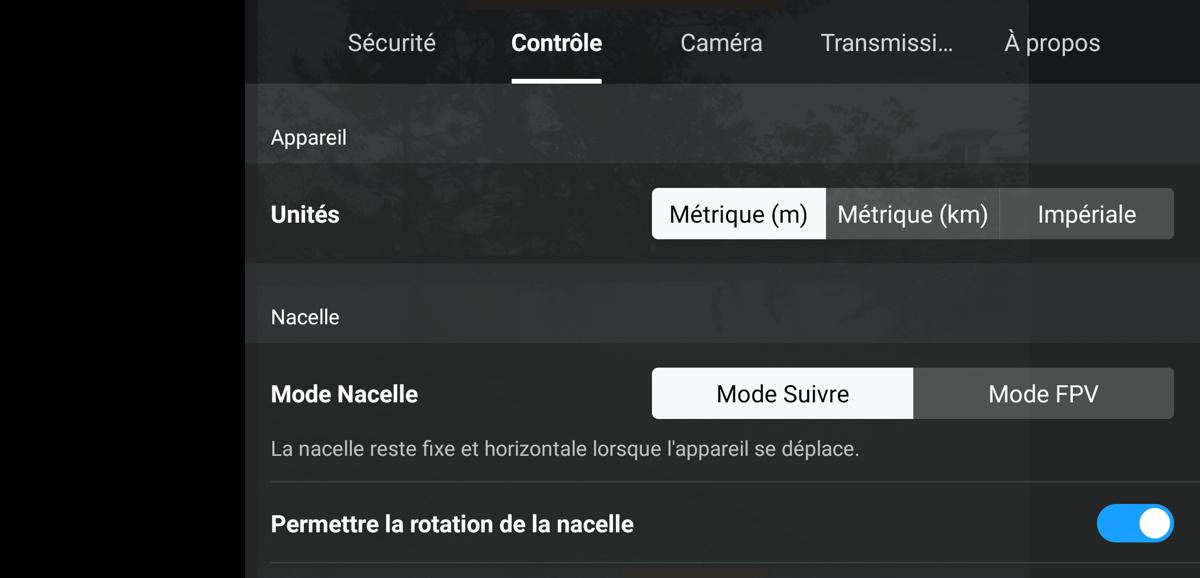Select Mode Suivre for the gimbal
The width and height of the screenshot is (1200, 578).
pos(782,393)
